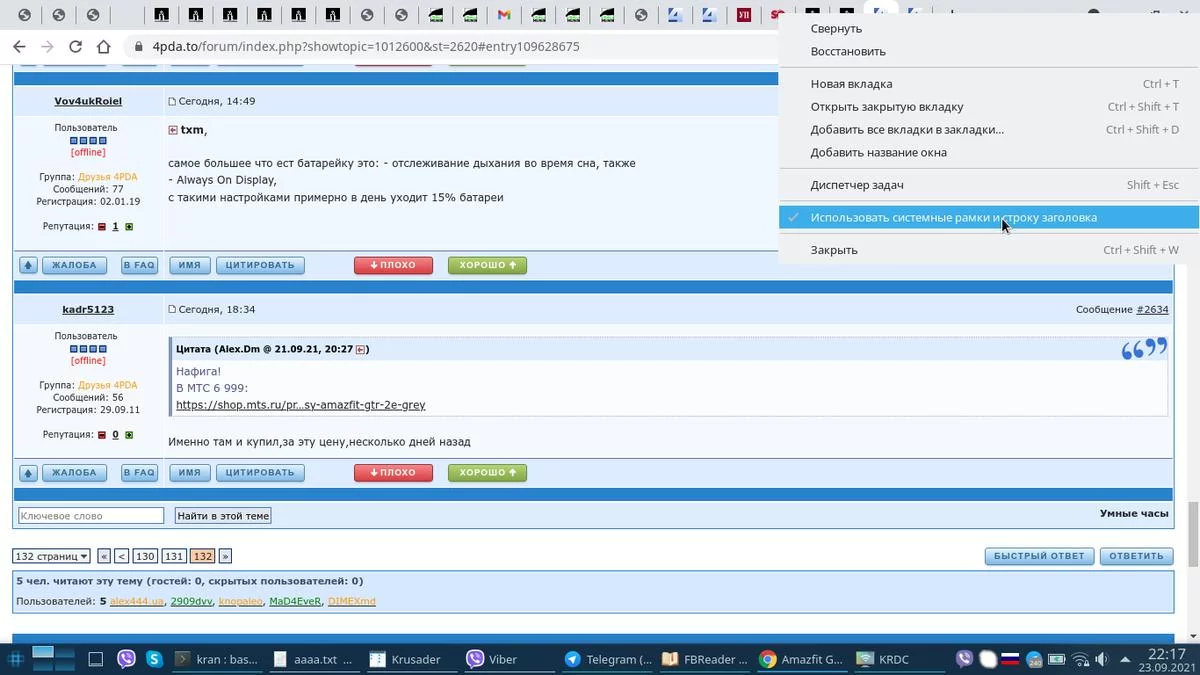1200x675 pixels.
Task: Rate kadr5123's post ХОРОШО
Action: coord(487,473)
